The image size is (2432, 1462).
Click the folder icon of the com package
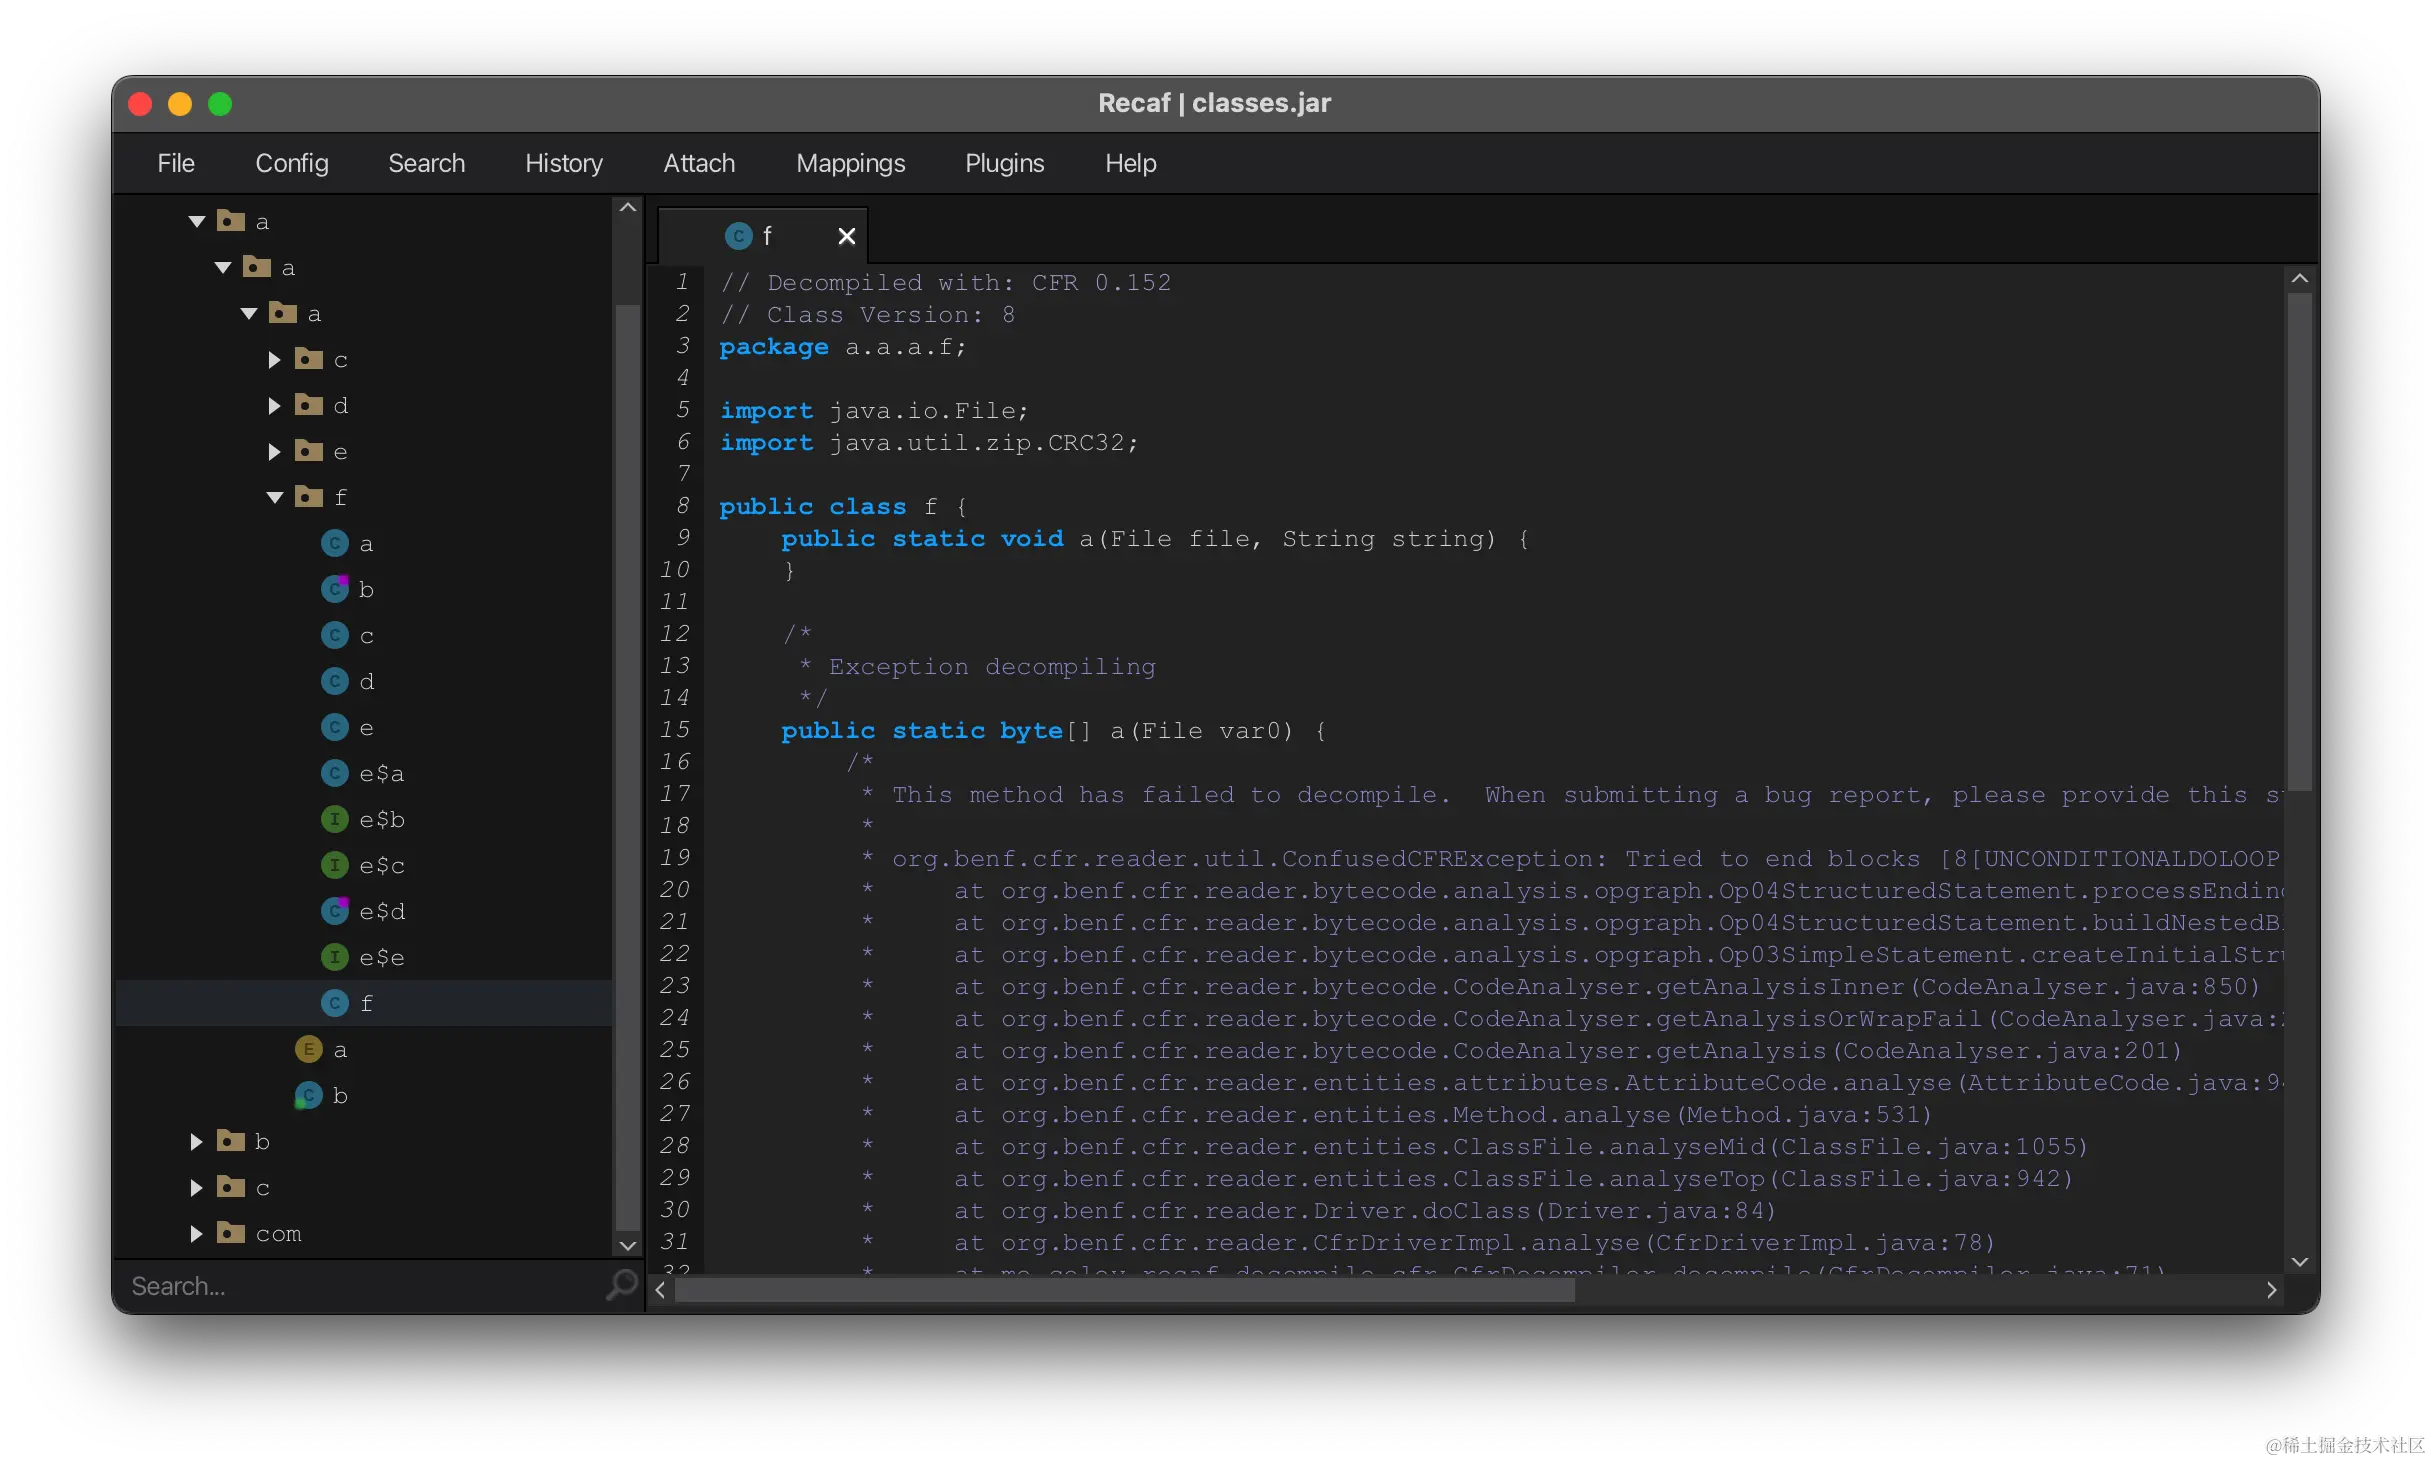point(231,1232)
